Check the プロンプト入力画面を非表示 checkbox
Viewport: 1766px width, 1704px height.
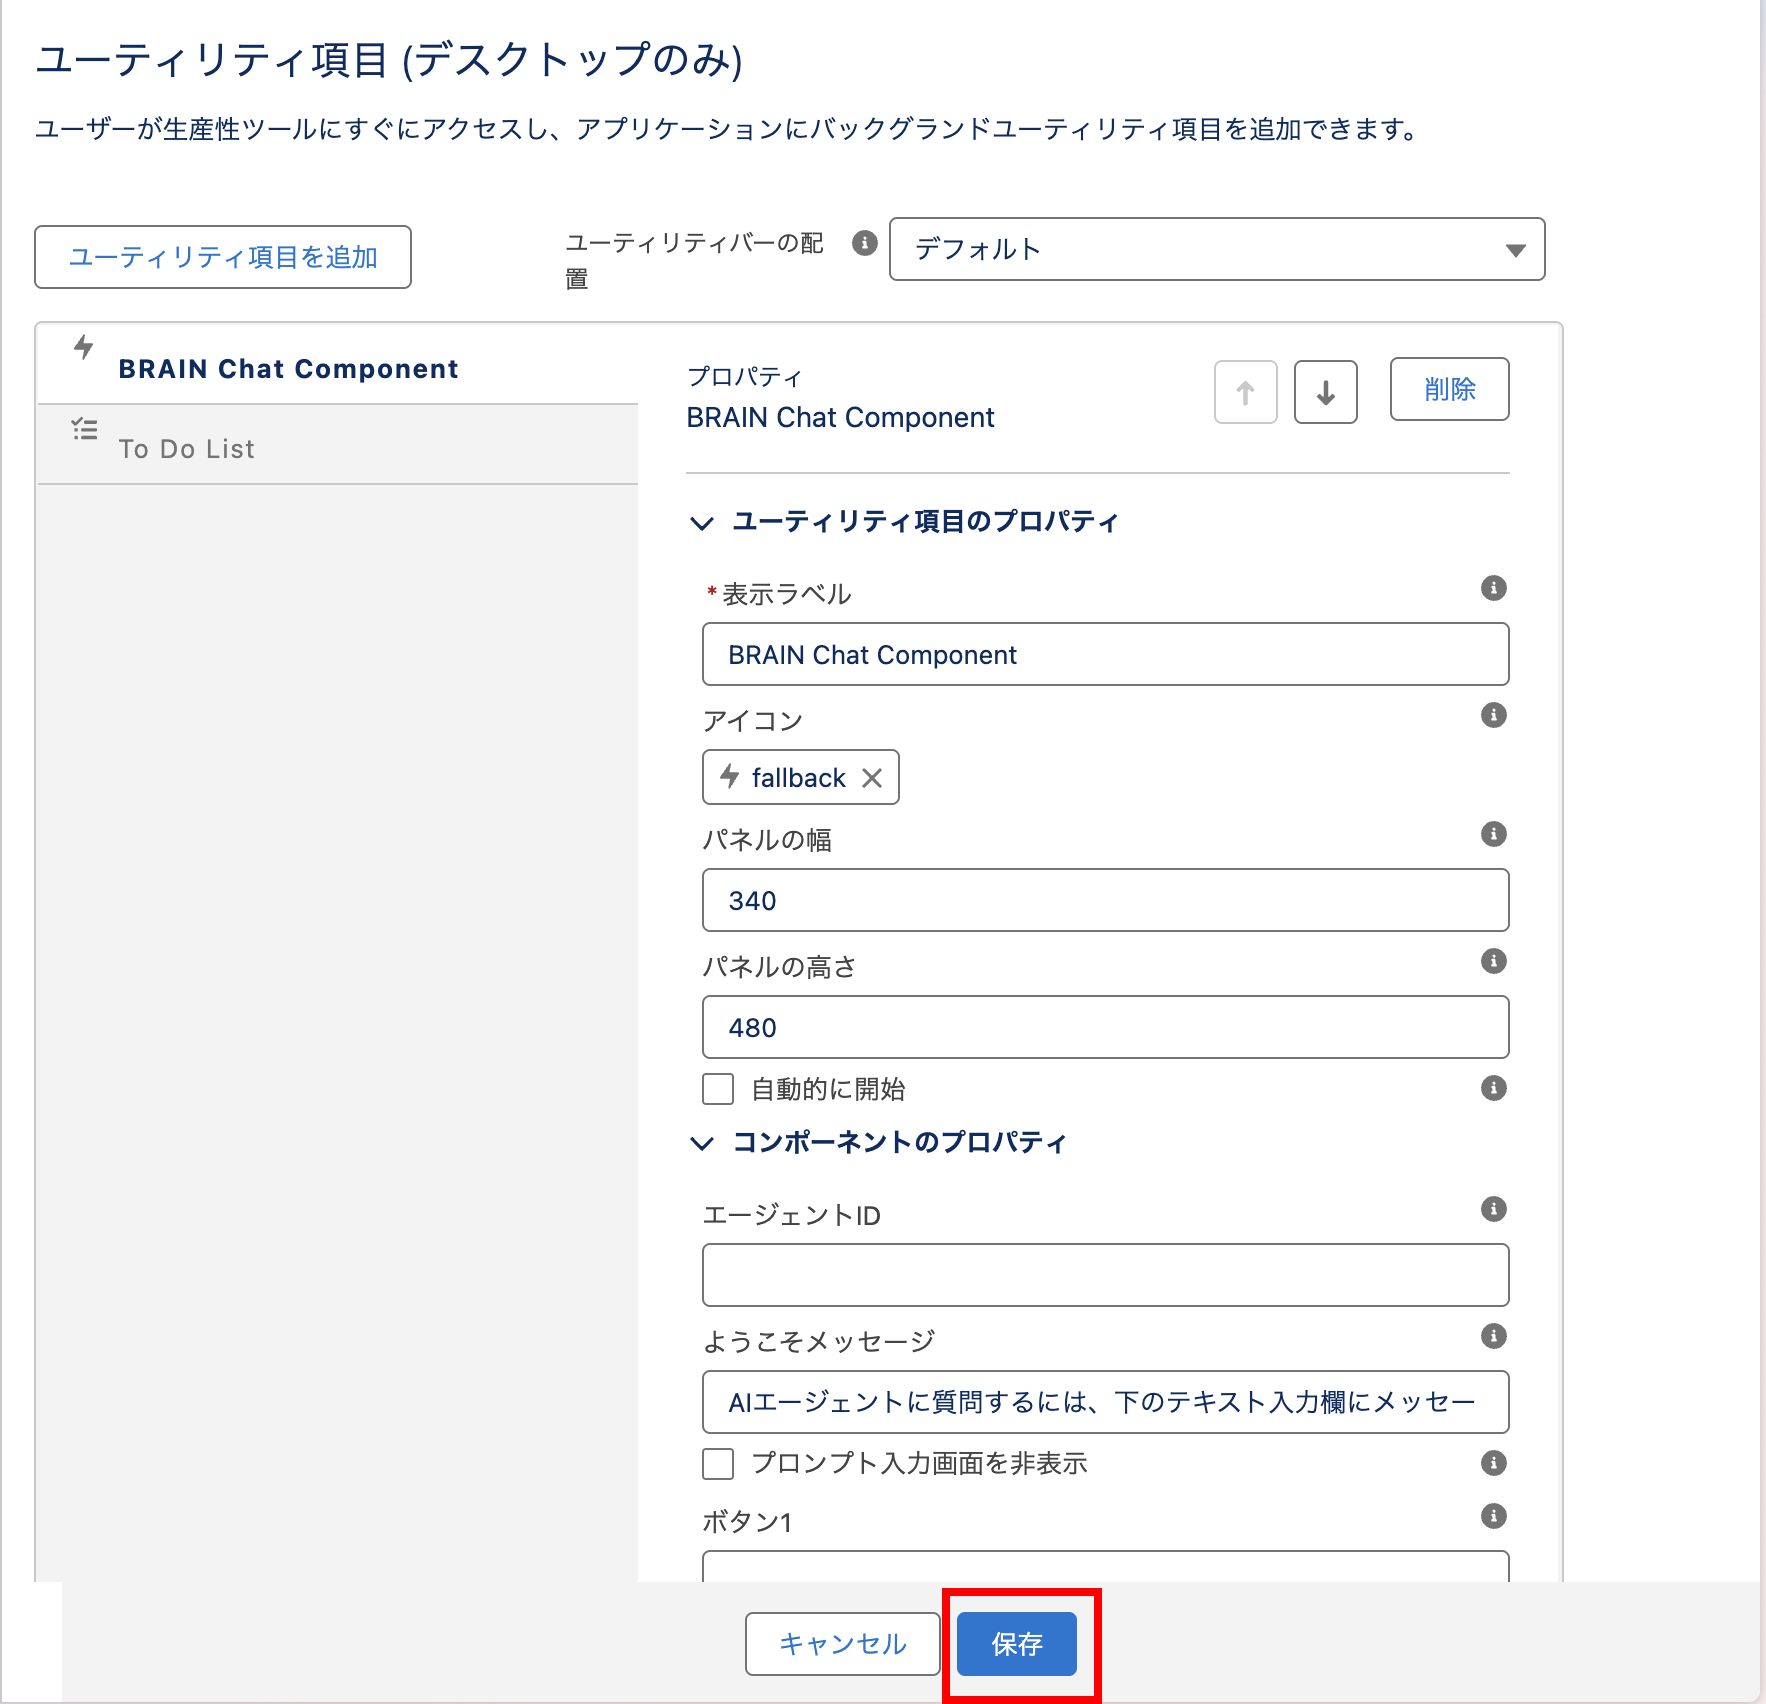pos(718,1464)
